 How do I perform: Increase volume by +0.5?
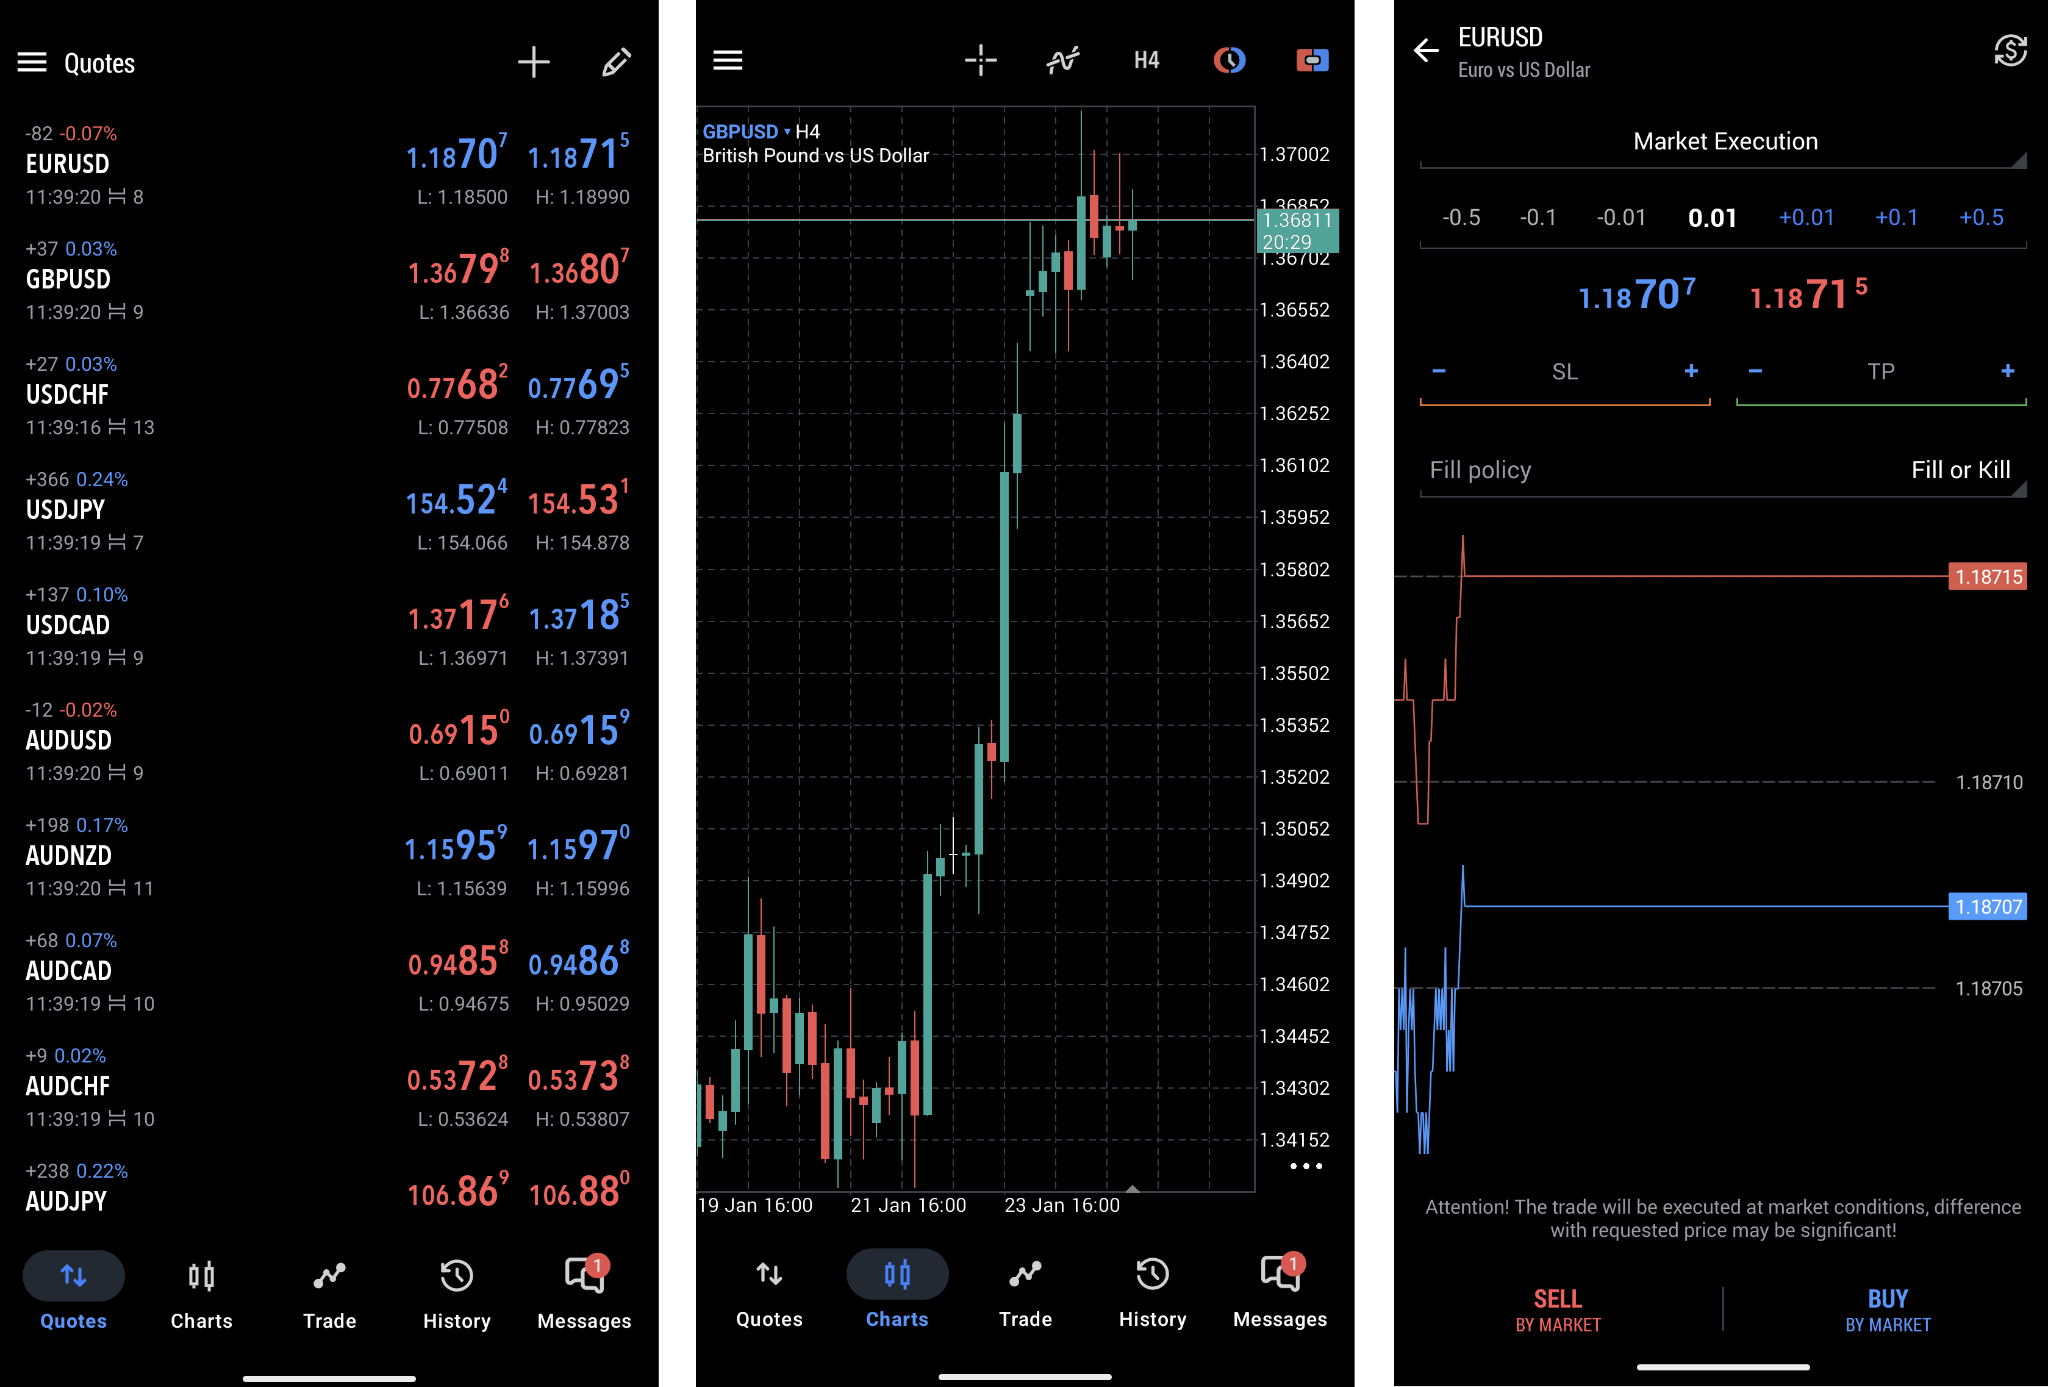tap(1981, 218)
